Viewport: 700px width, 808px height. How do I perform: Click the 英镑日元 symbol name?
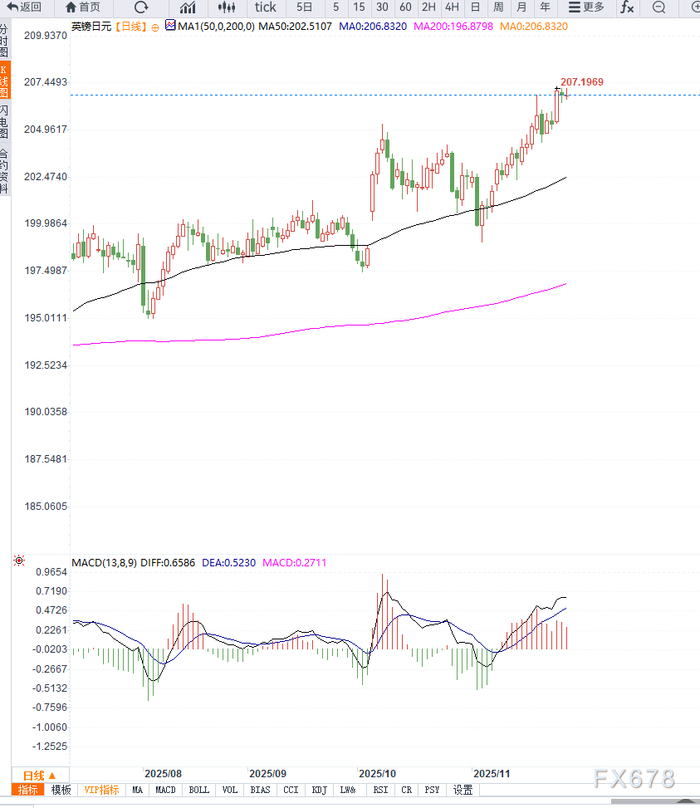(91, 26)
